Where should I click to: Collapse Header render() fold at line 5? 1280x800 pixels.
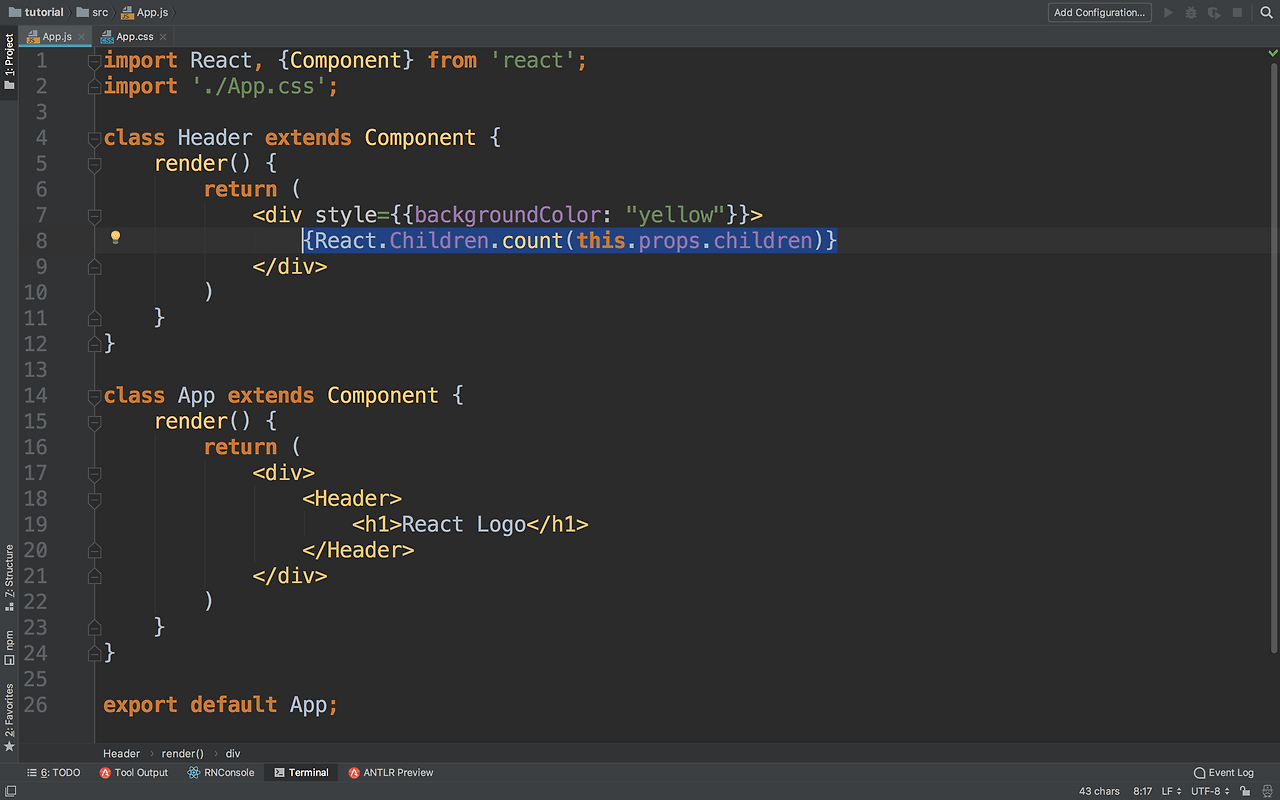(x=94, y=164)
